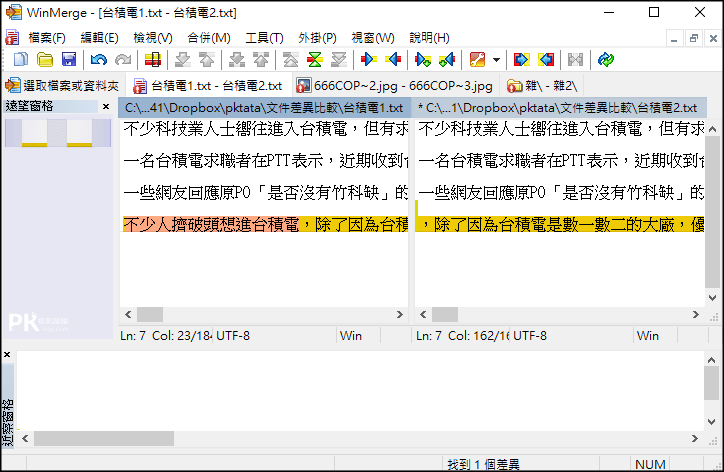Copy all differences to left icon
The height and width of the screenshot is (472, 724).
tap(546, 60)
